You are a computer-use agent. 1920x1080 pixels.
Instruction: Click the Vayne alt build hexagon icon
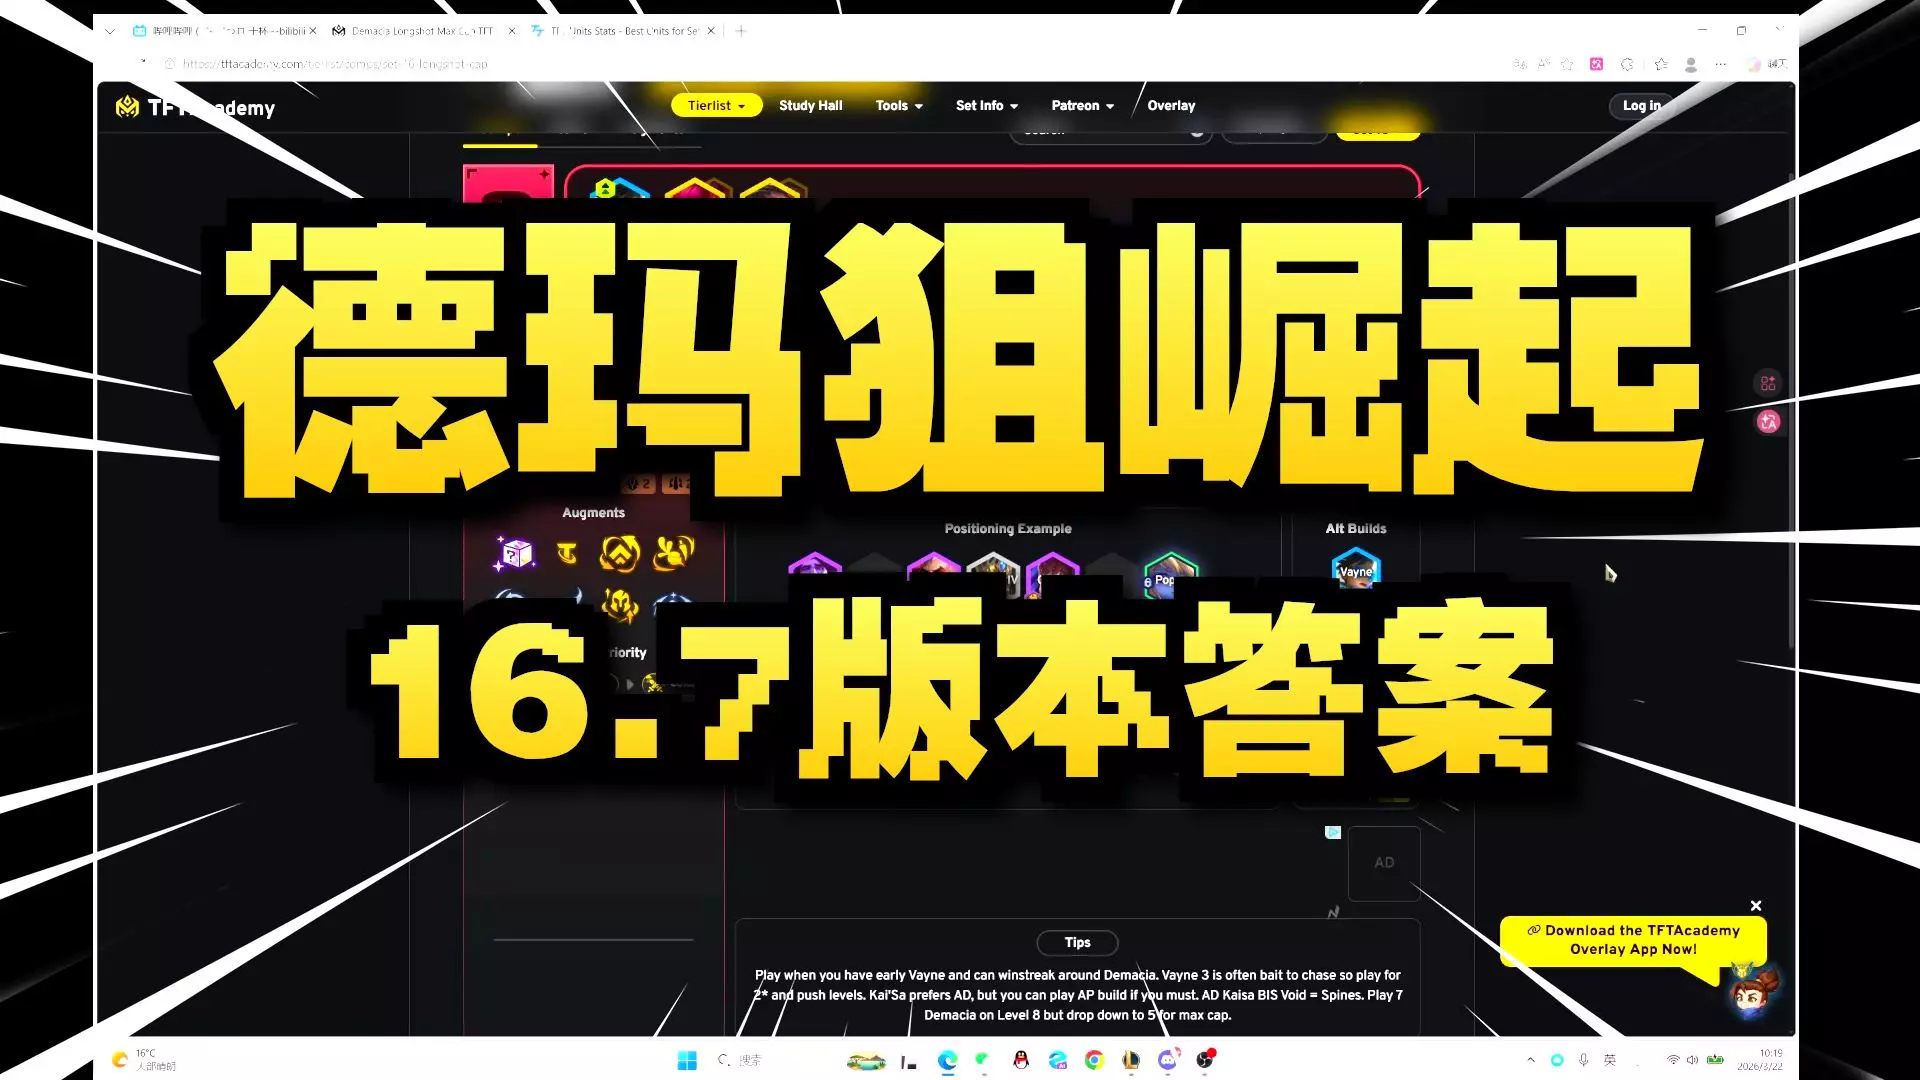tap(1355, 569)
